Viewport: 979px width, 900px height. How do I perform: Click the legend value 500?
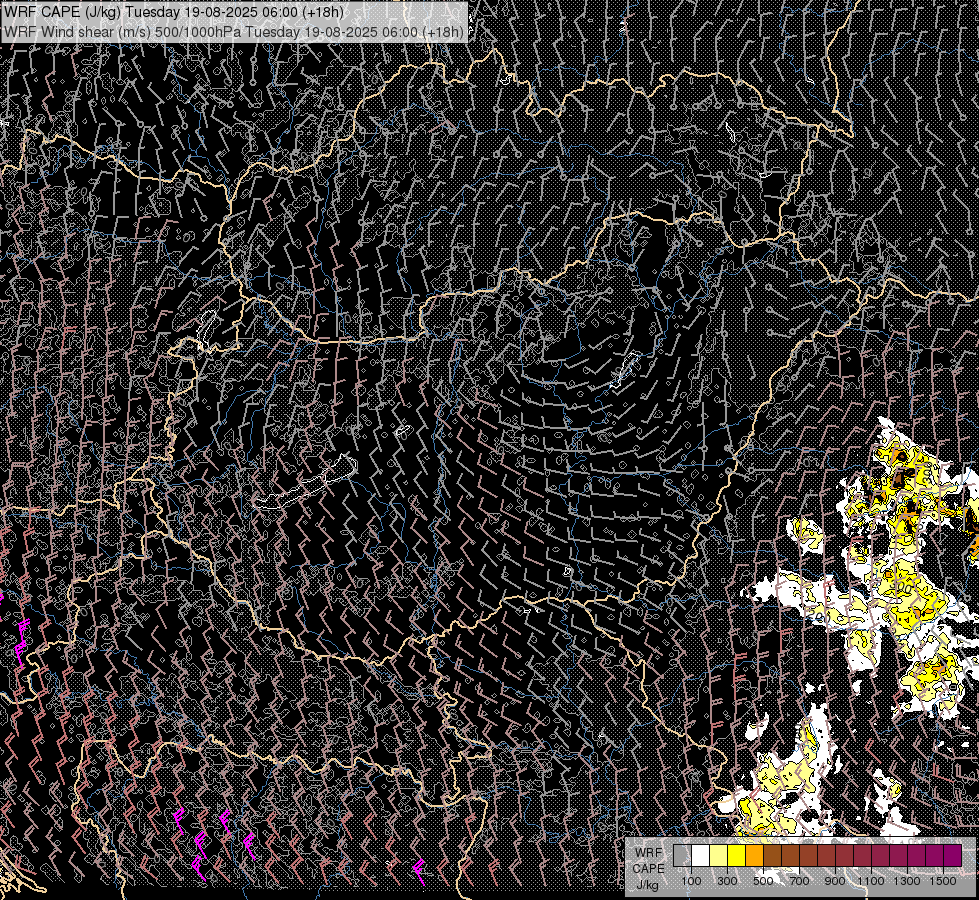763,881
